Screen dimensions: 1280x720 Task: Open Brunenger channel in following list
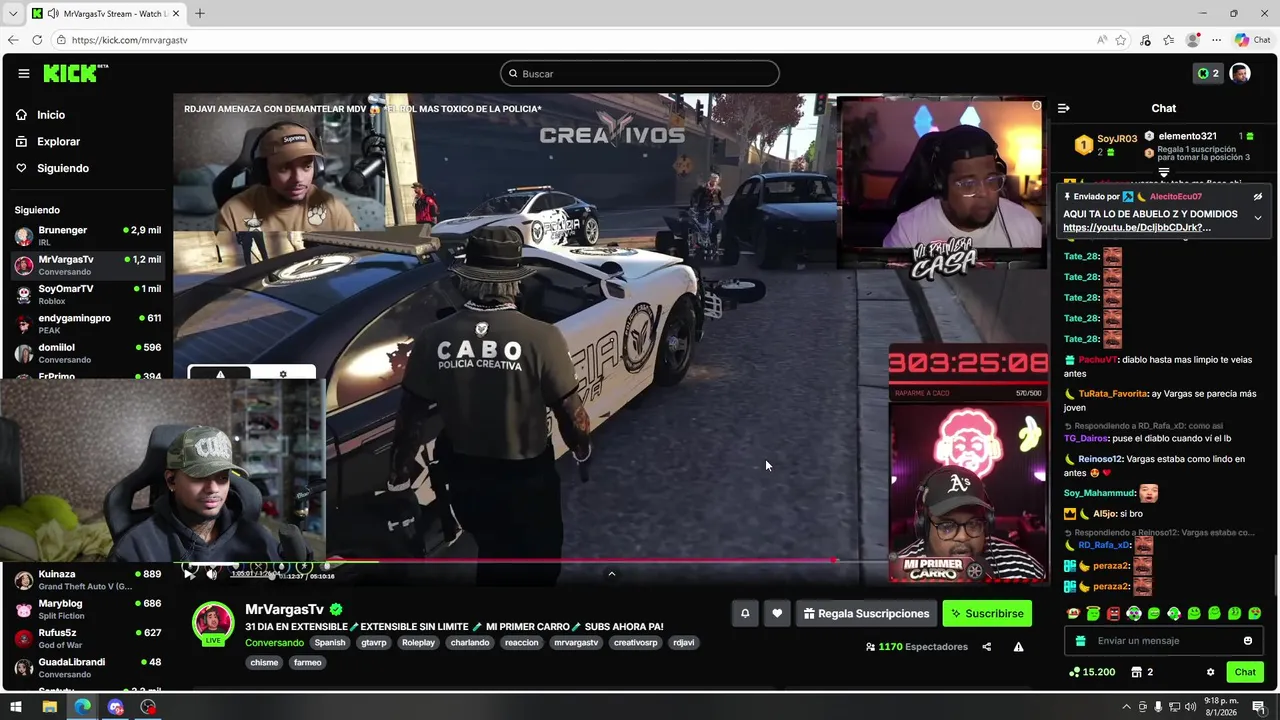(87, 236)
